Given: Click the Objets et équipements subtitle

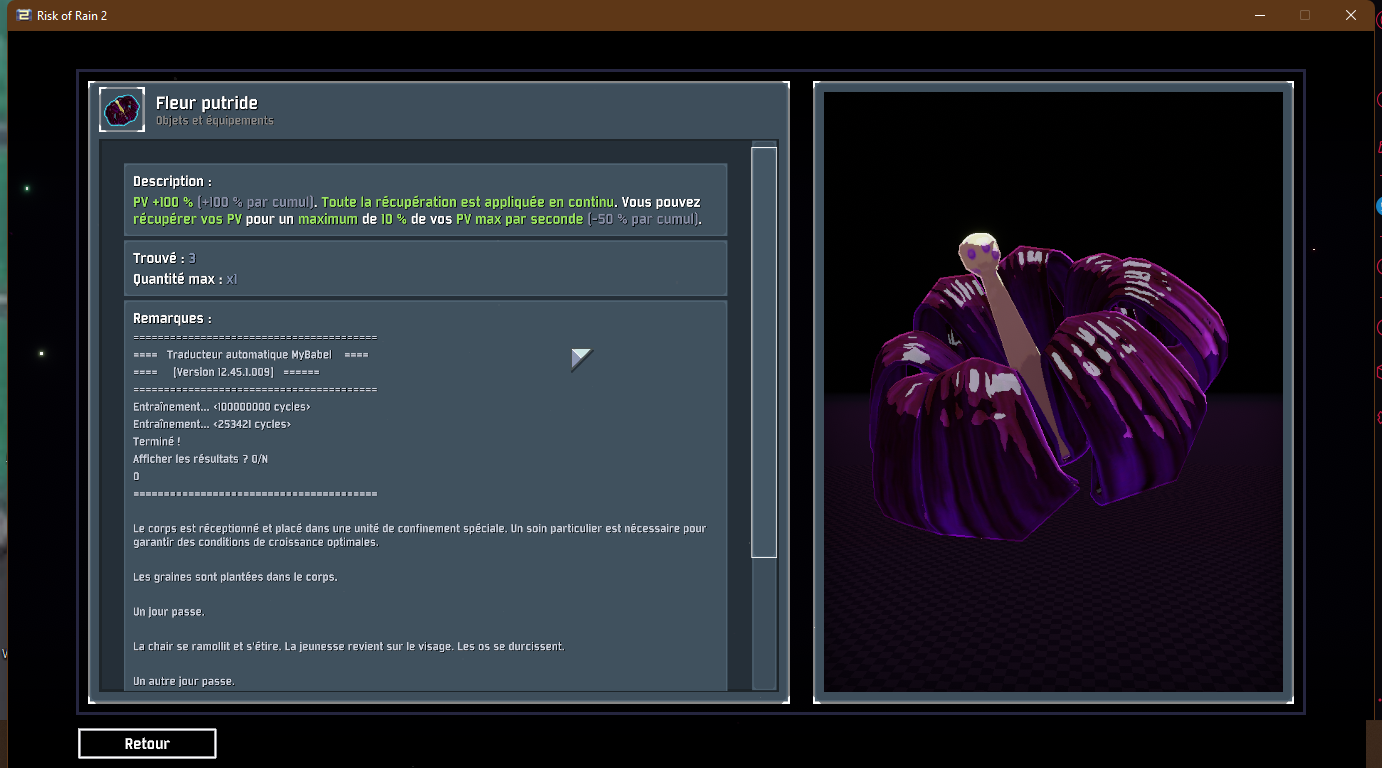Looking at the screenshot, I should 214,121.
